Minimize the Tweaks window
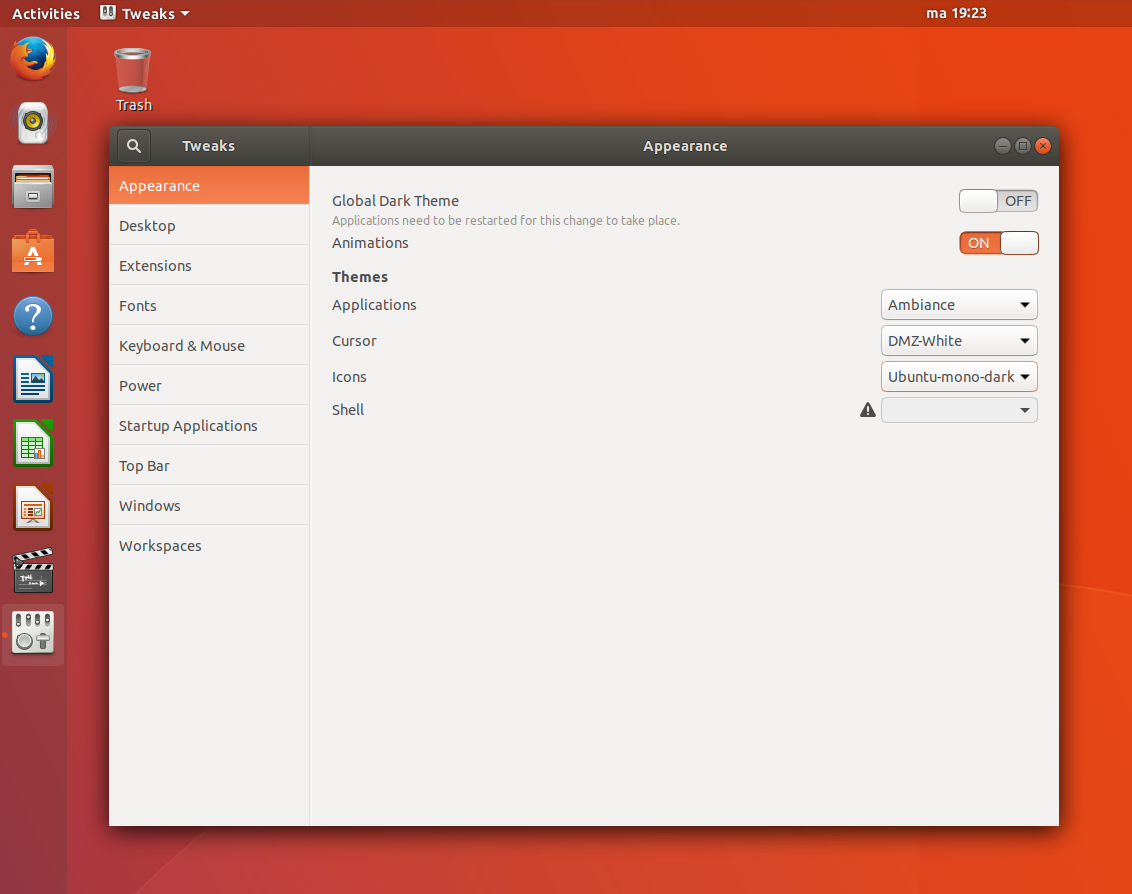This screenshot has width=1132, height=894. pyautogui.click(x=1002, y=146)
